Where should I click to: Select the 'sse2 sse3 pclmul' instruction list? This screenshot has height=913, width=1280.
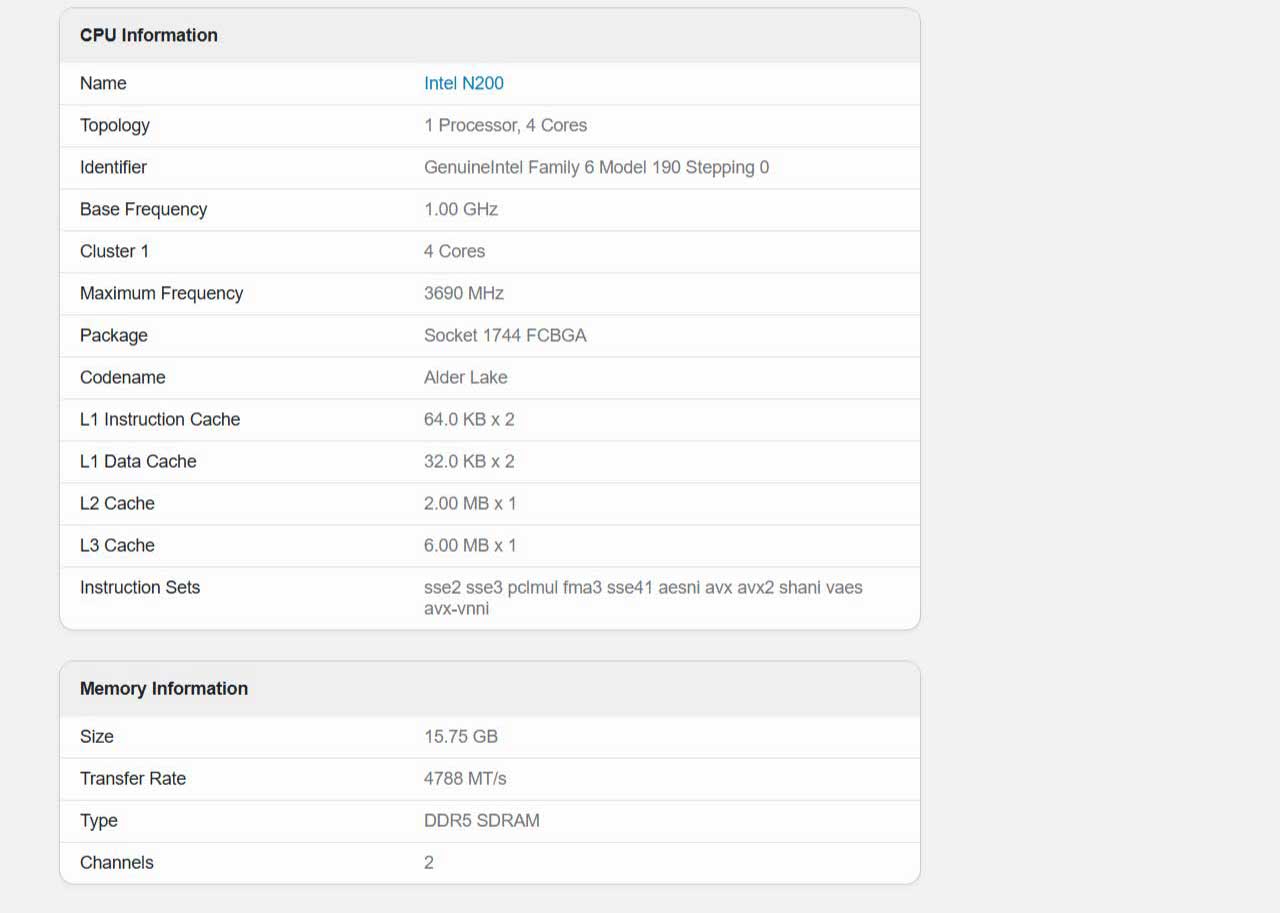pos(643,597)
